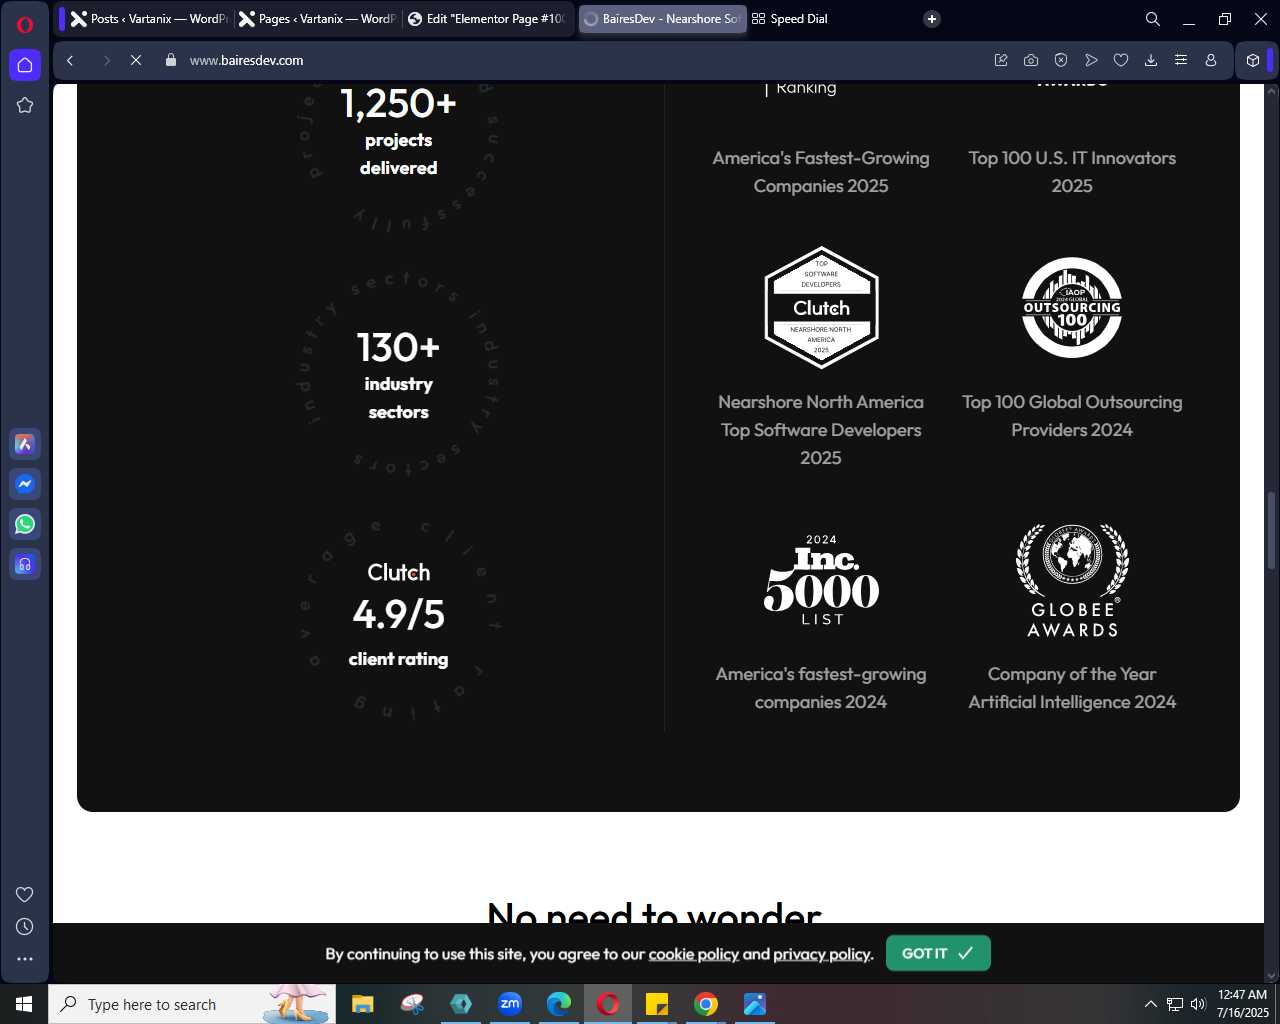Open the Windows Start menu
The height and width of the screenshot is (1024, 1280).
(24, 1004)
